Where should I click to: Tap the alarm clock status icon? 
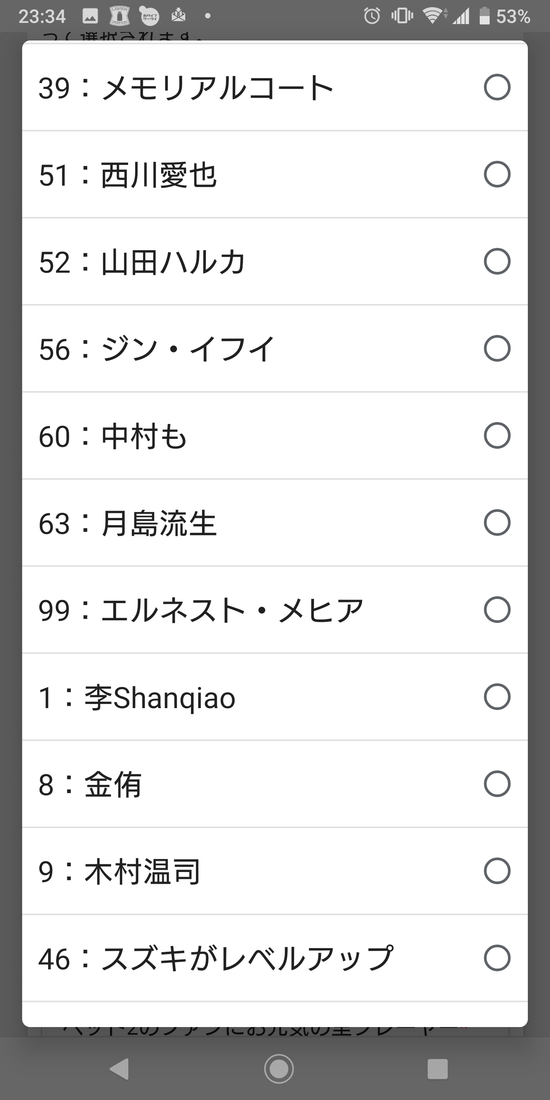(372, 15)
